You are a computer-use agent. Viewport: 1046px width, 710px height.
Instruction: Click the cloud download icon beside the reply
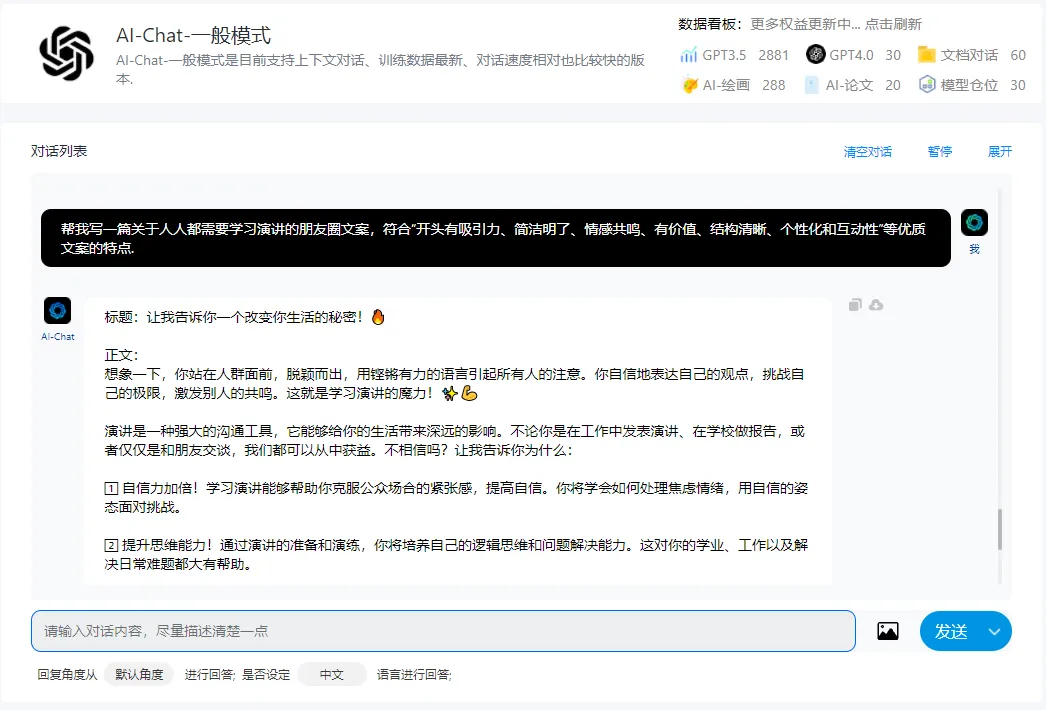pos(876,305)
